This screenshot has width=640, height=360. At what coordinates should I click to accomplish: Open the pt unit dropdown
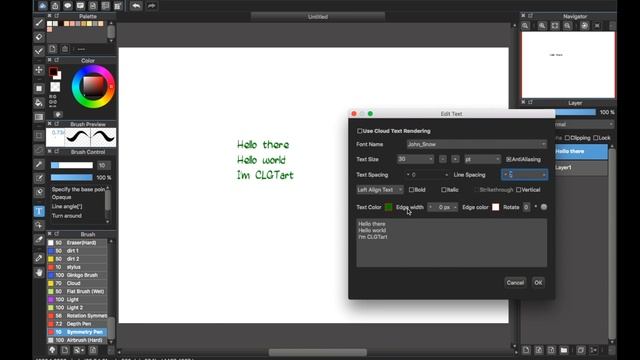[482, 159]
